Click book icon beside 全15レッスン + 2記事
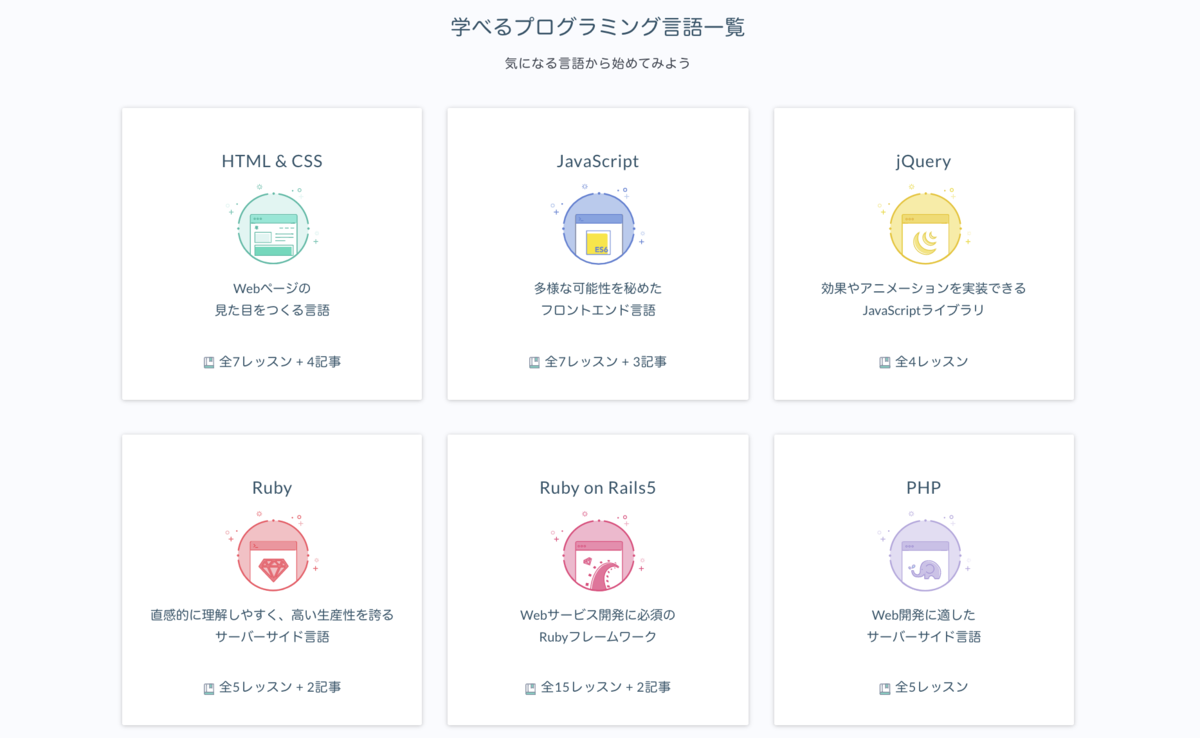 coord(531,688)
